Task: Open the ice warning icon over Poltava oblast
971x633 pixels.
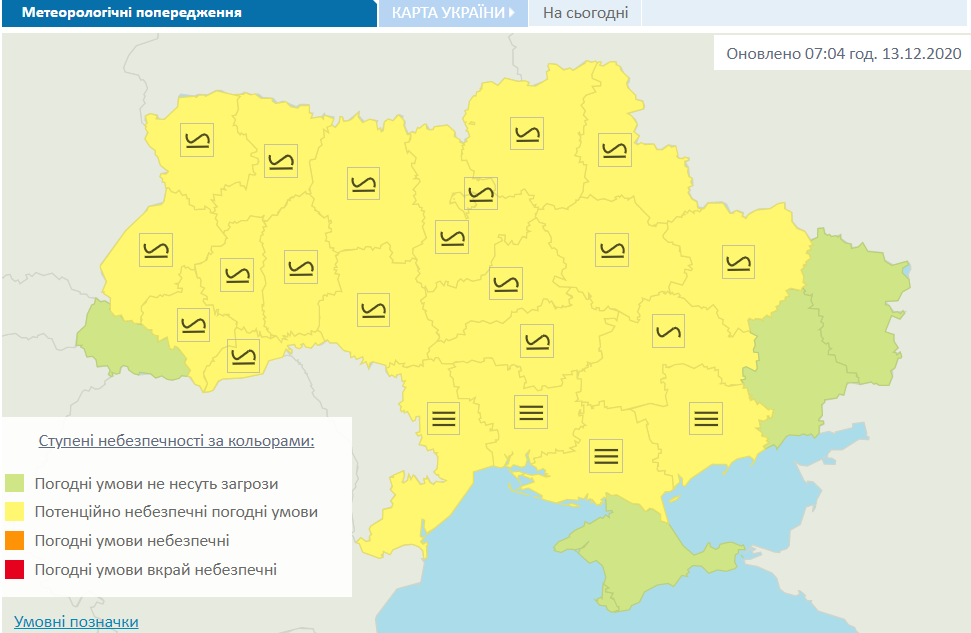Action: coord(613,250)
